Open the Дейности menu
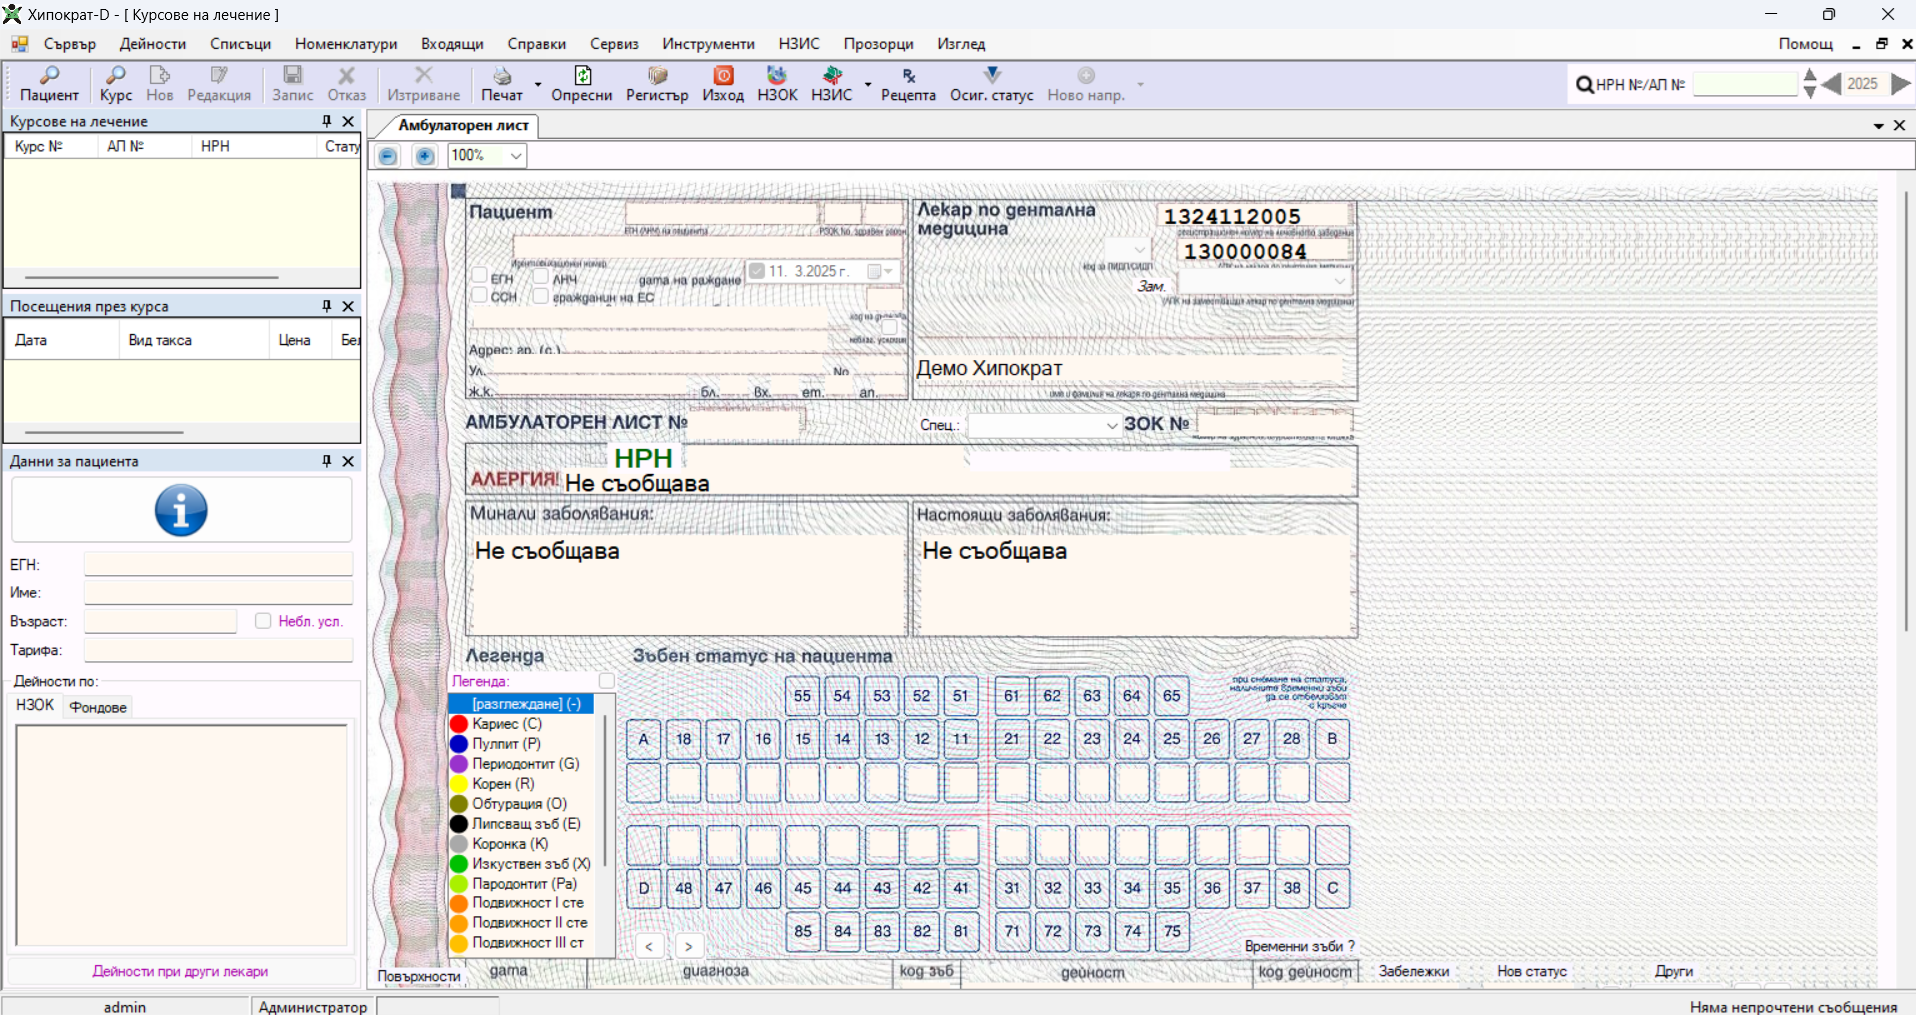The width and height of the screenshot is (1916, 1015). (x=153, y=44)
